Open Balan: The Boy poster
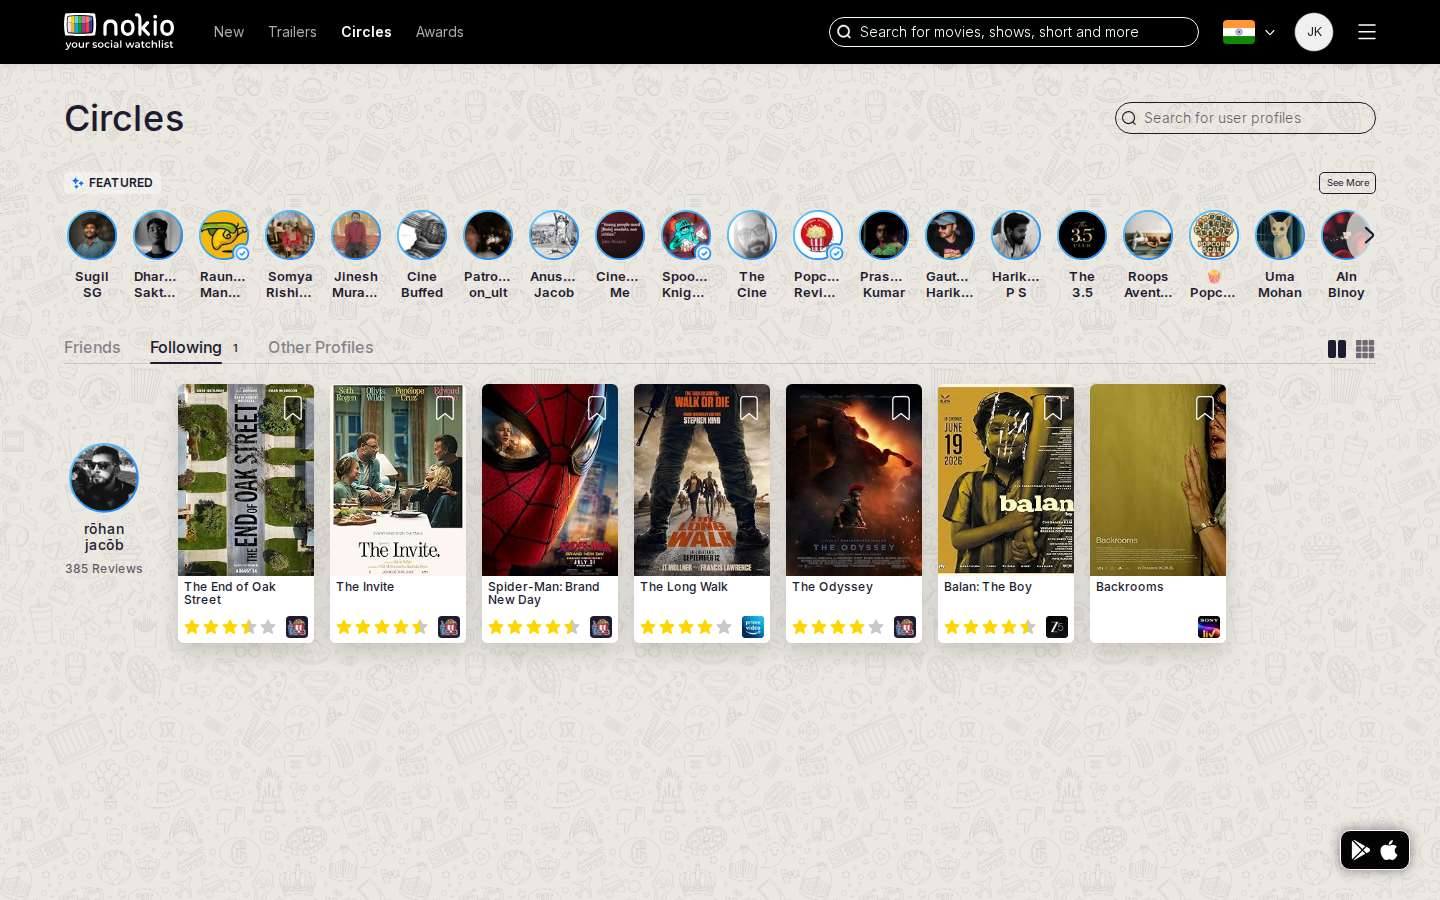 tap(1006, 480)
